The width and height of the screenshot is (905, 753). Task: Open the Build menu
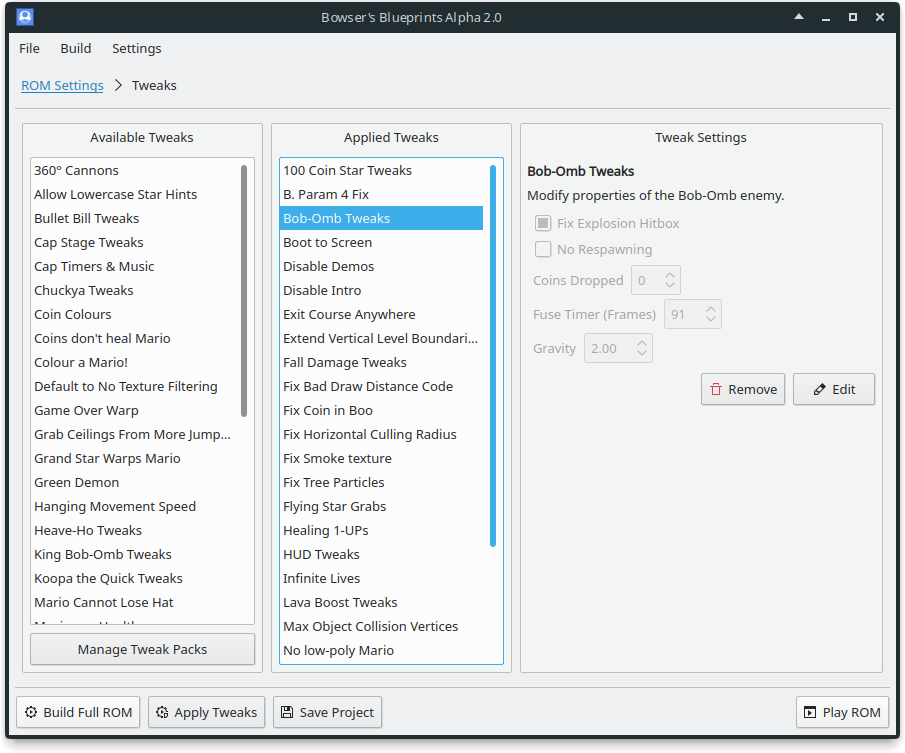point(76,48)
